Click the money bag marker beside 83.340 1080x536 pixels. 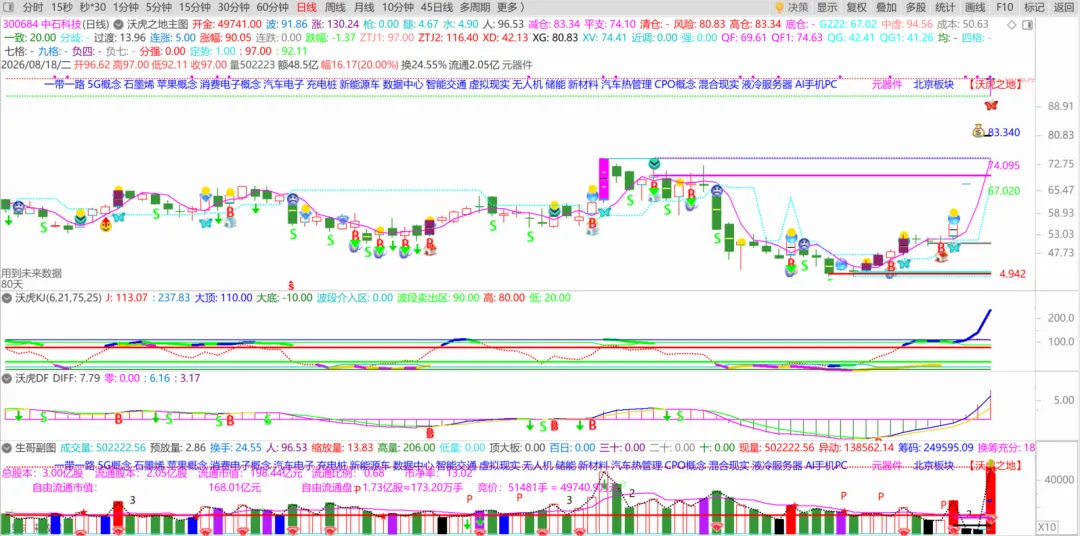(x=979, y=130)
